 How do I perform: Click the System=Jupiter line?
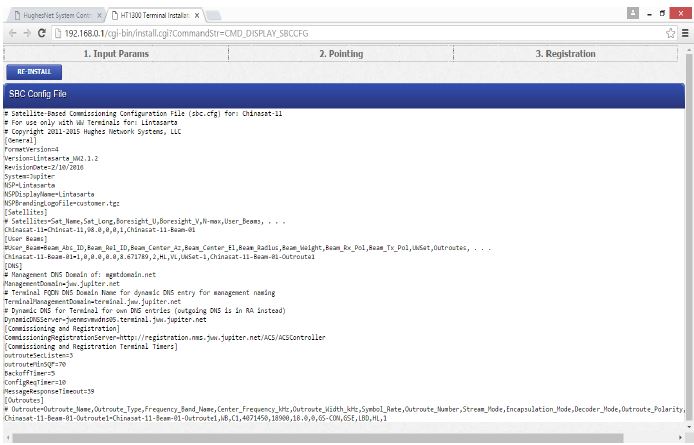30,176
